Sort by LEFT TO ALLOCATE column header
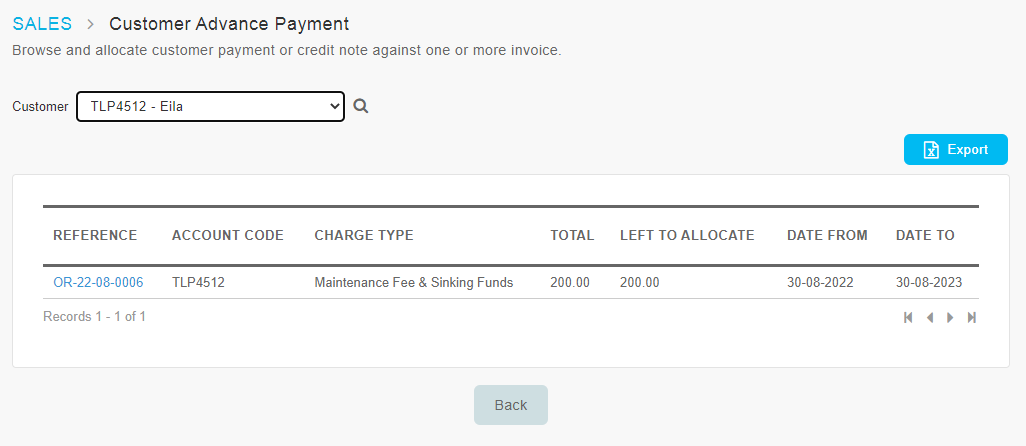Screen dimensions: 1026x446 click(687, 235)
